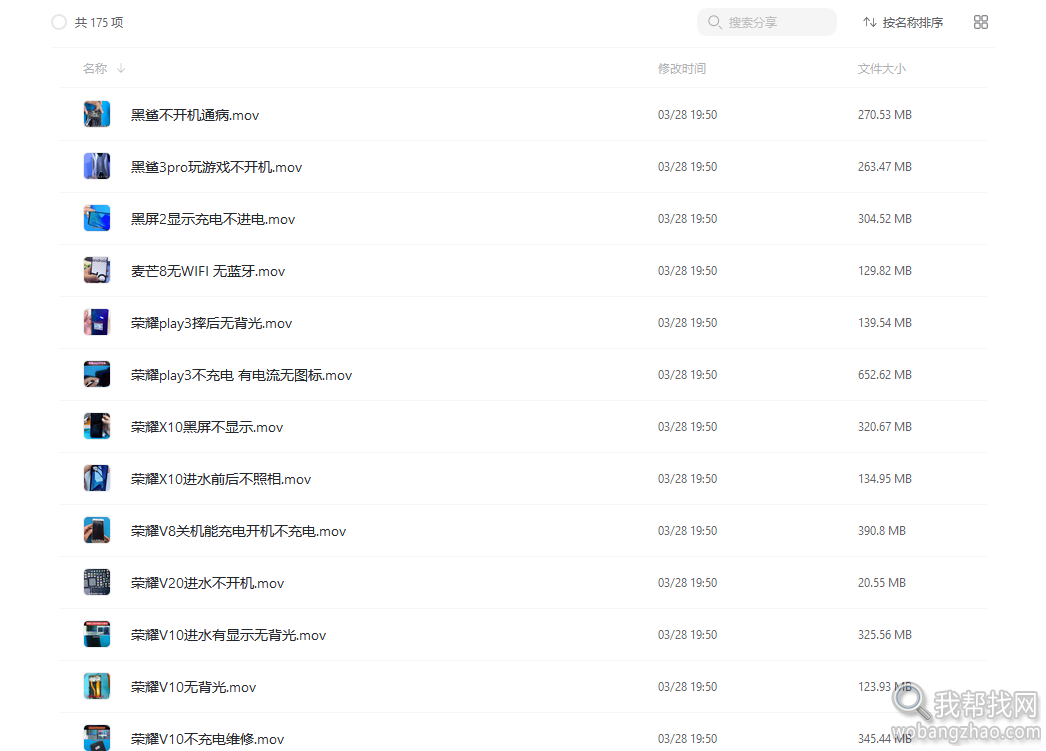Click size value 304.52 MB
This screenshot has width=1046, height=751.
(885, 219)
